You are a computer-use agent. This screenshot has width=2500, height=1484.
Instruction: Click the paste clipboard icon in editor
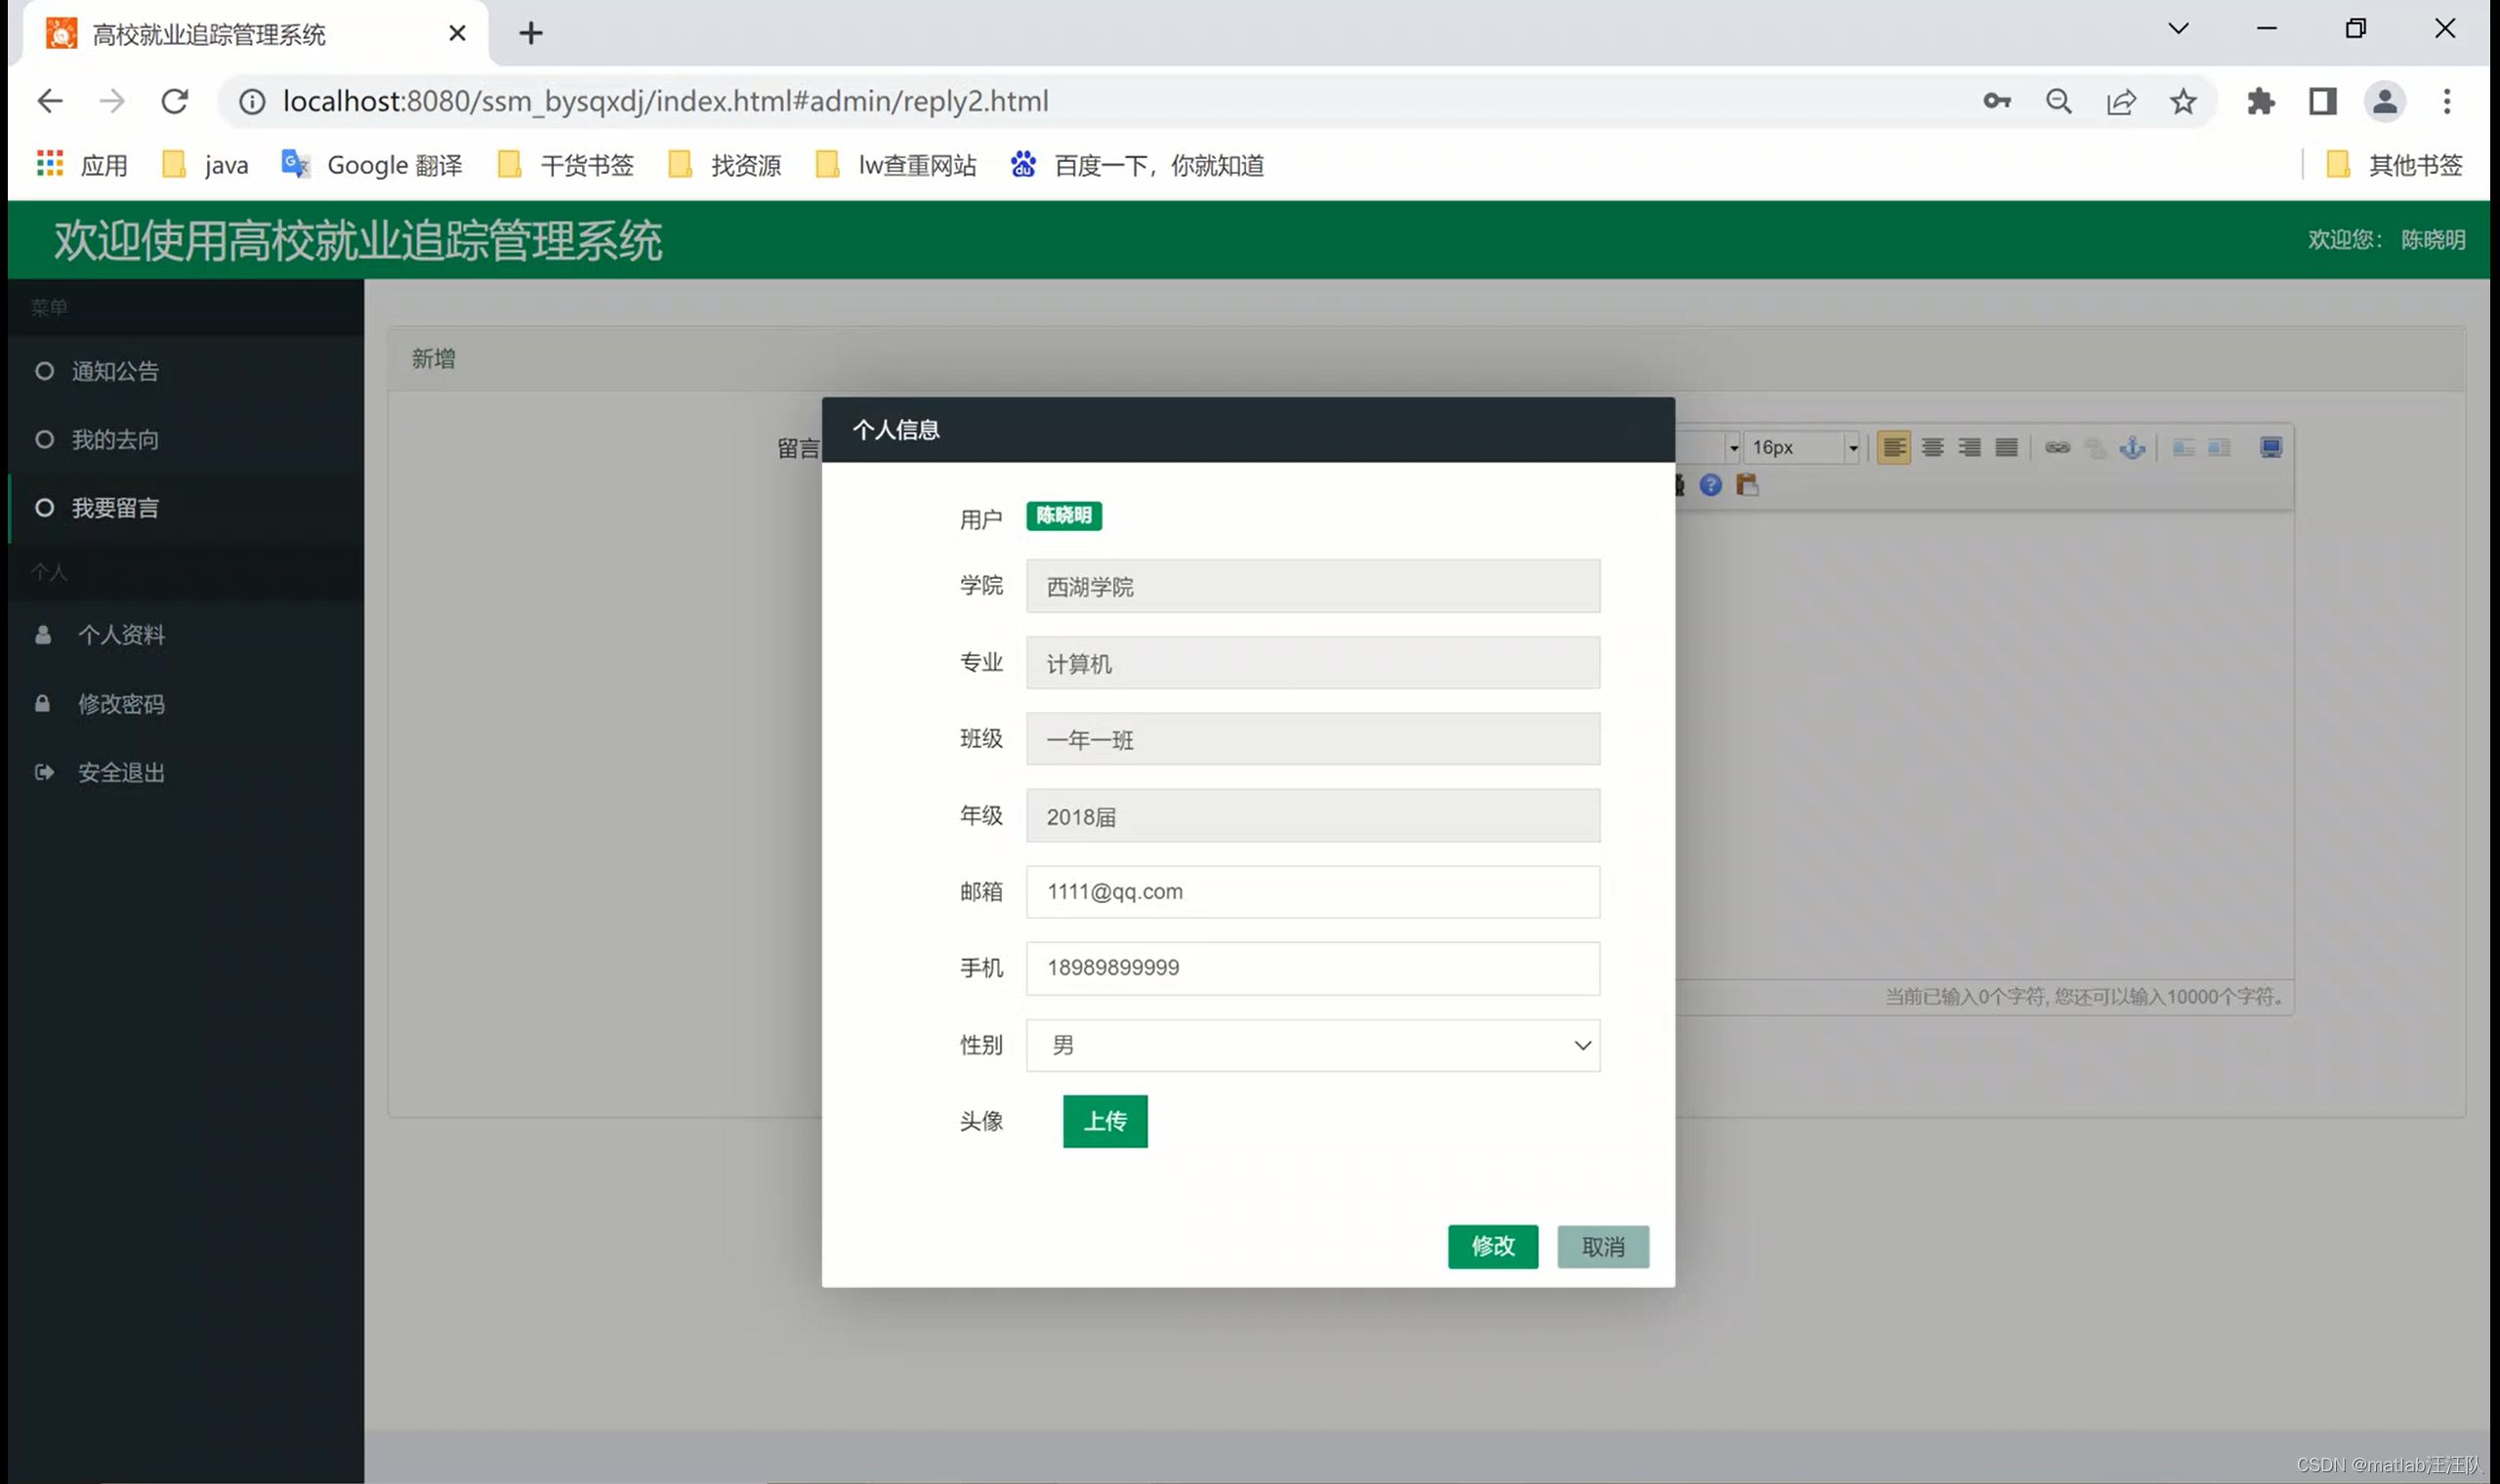[1747, 485]
